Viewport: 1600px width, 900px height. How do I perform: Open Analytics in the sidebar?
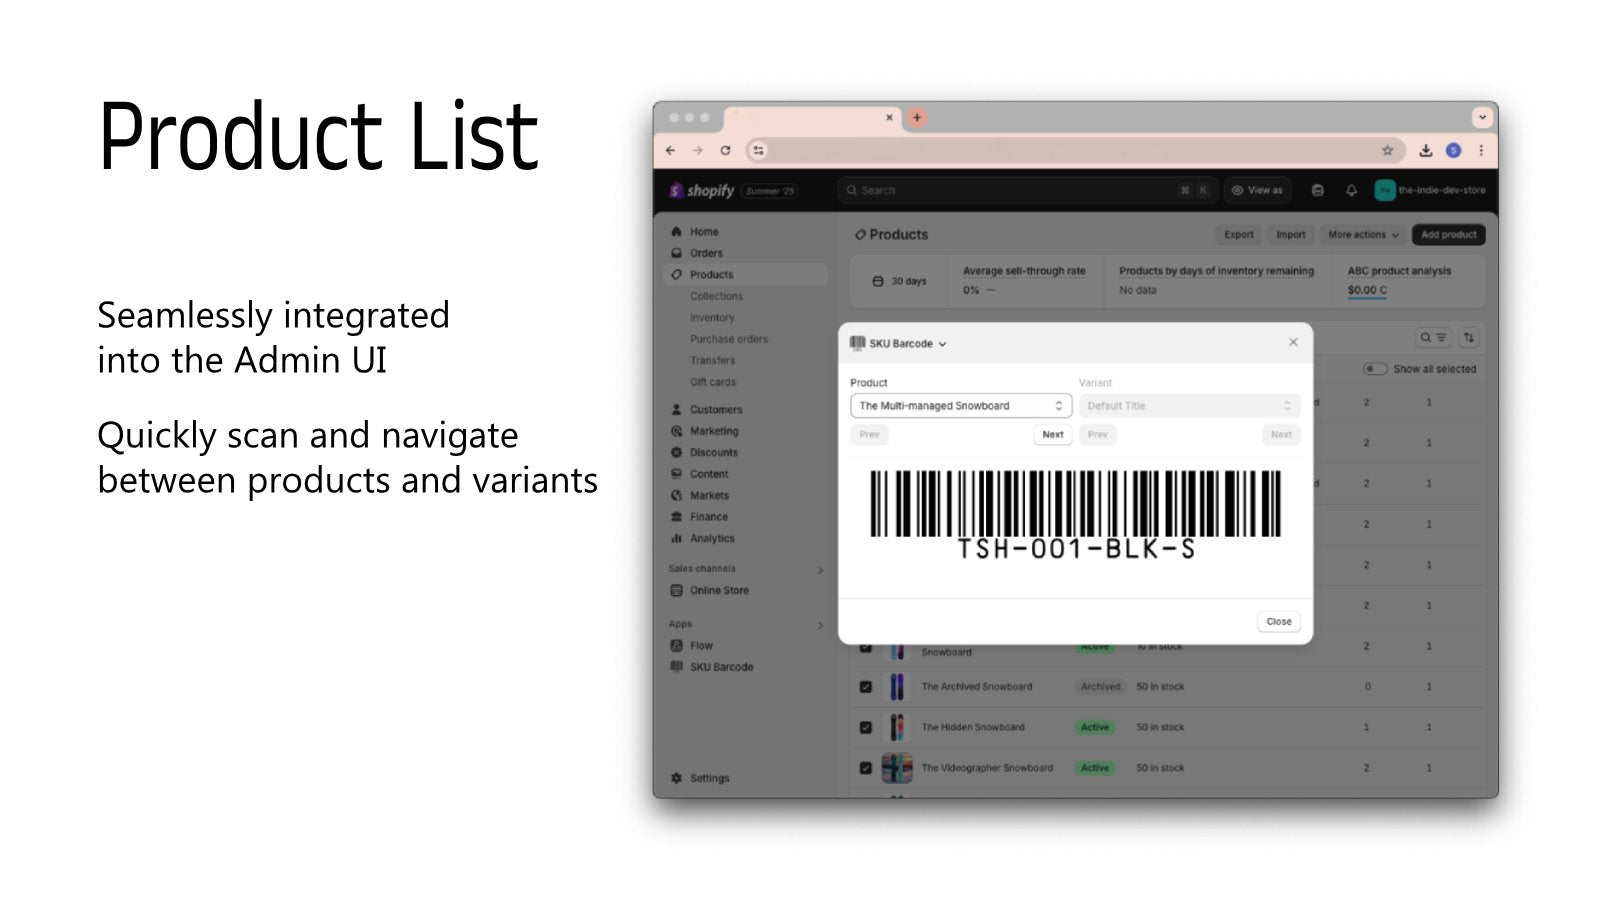coord(712,539)
